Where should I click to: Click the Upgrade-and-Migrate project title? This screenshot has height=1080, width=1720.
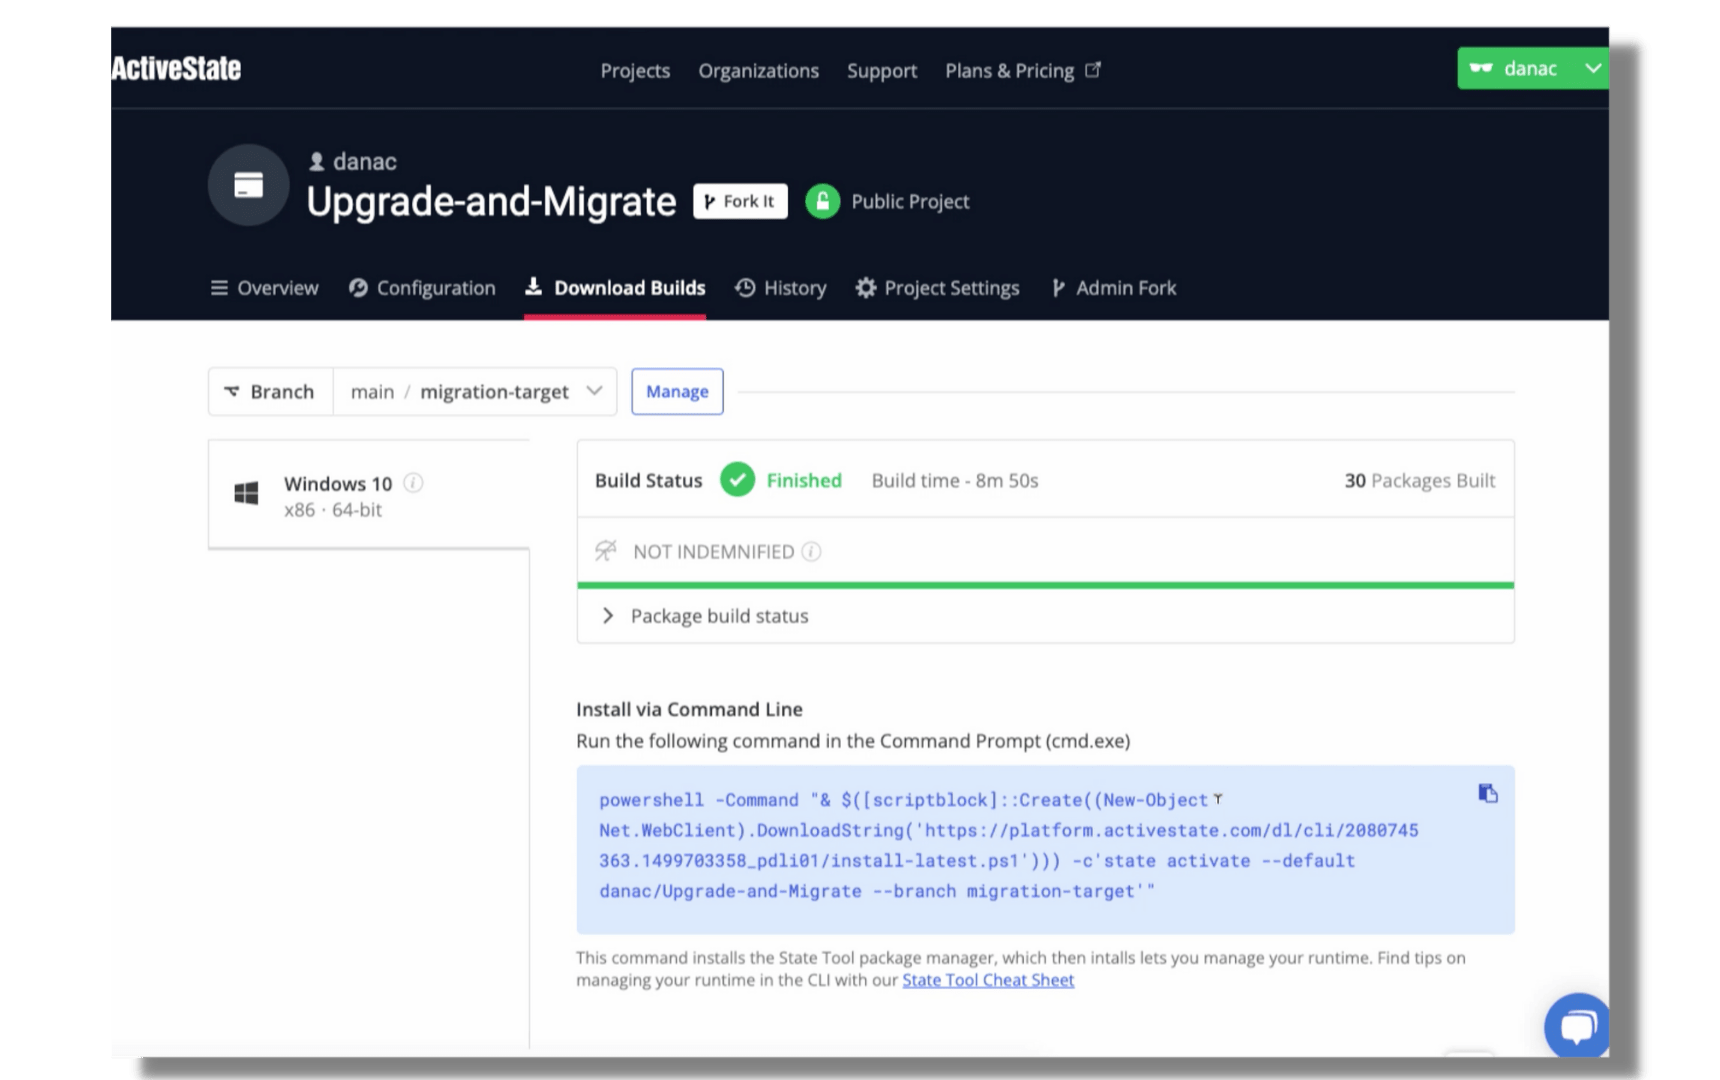point(491,201)
